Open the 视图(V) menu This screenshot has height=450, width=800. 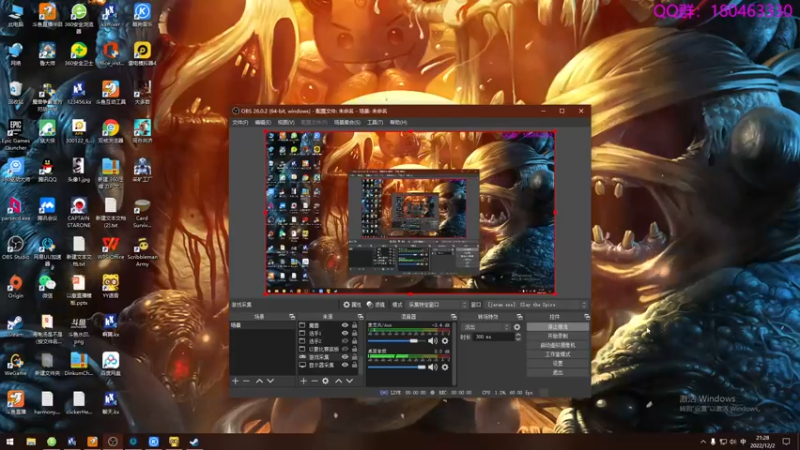[x=286, y=122]
